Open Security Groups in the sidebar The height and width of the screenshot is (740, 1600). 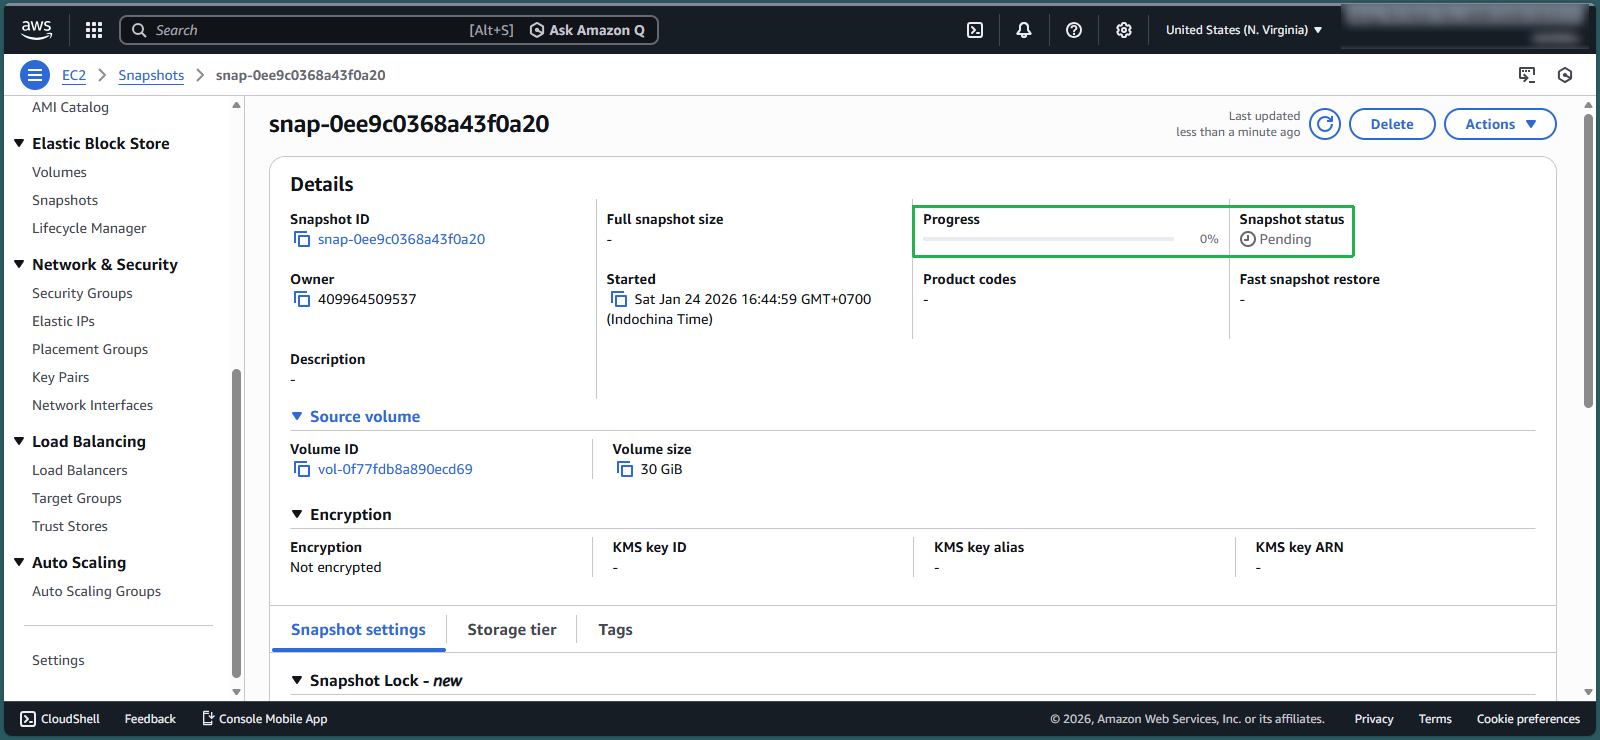click(x=82, y=293)
